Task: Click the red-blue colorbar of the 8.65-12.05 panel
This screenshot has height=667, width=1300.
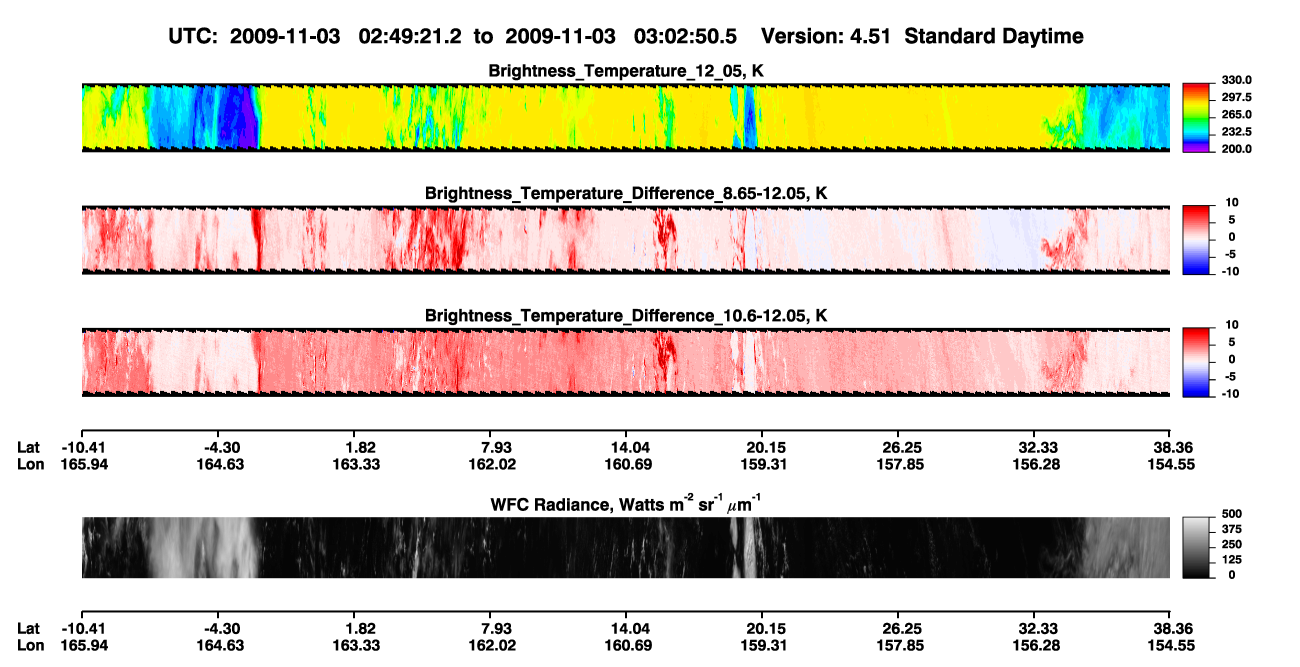Action: [1197, 240]
